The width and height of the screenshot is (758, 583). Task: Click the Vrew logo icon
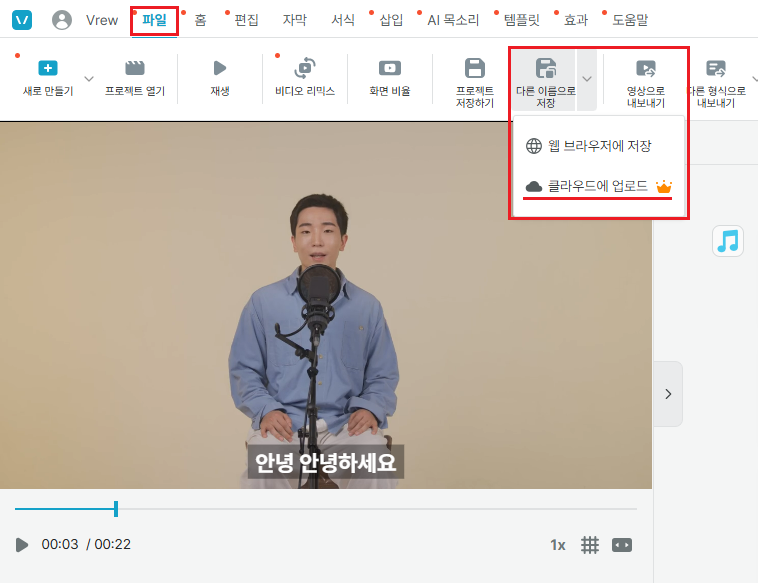point(22,20)
